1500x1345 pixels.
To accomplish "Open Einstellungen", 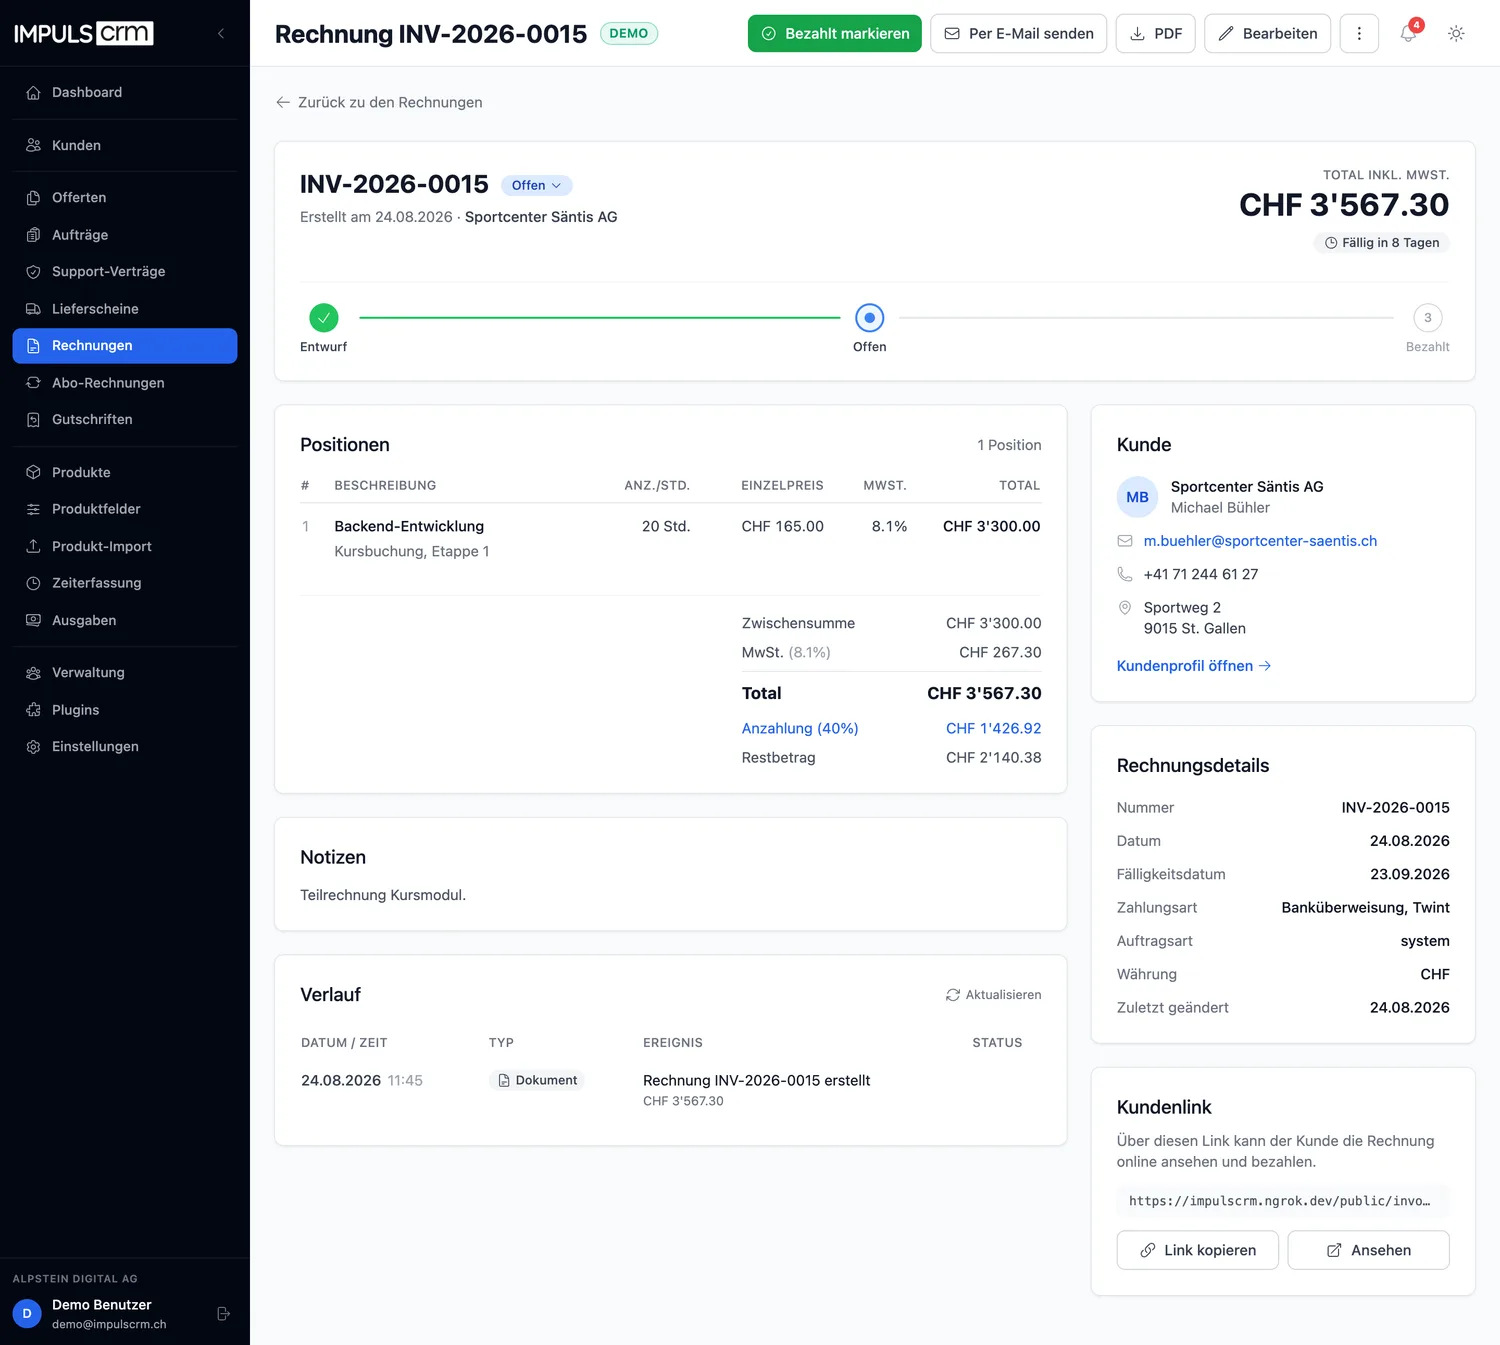I will [x=125, y=747].
